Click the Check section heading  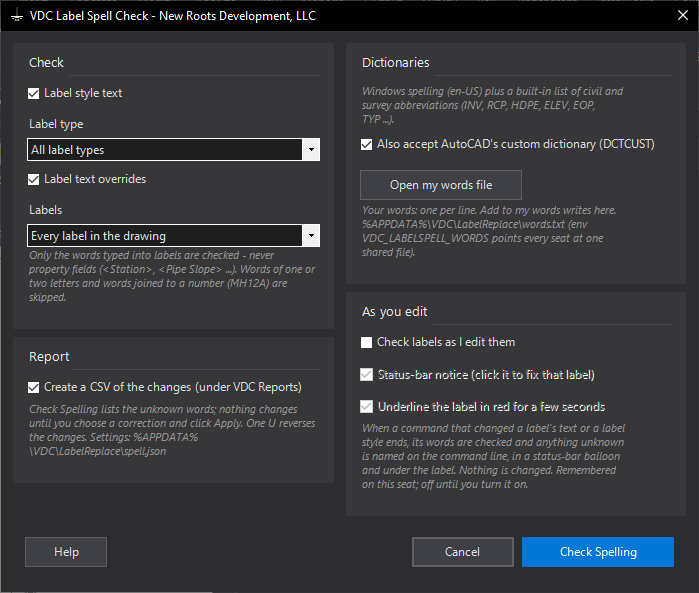(46, 62)
